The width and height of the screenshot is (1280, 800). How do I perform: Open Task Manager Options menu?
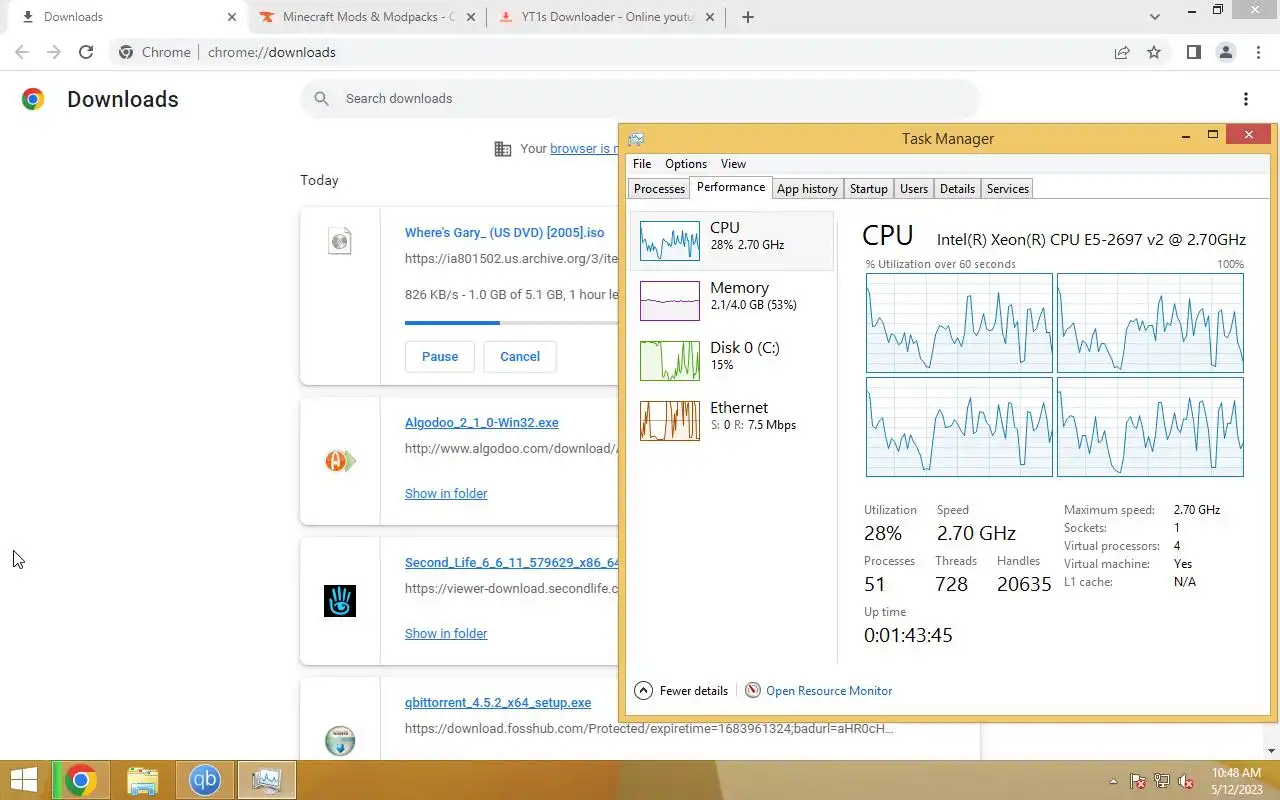686,164
